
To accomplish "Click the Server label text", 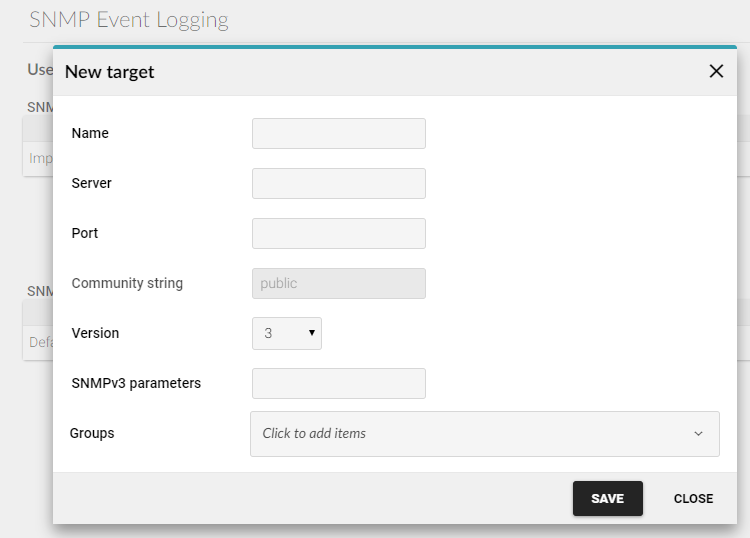I will point(91,183).
